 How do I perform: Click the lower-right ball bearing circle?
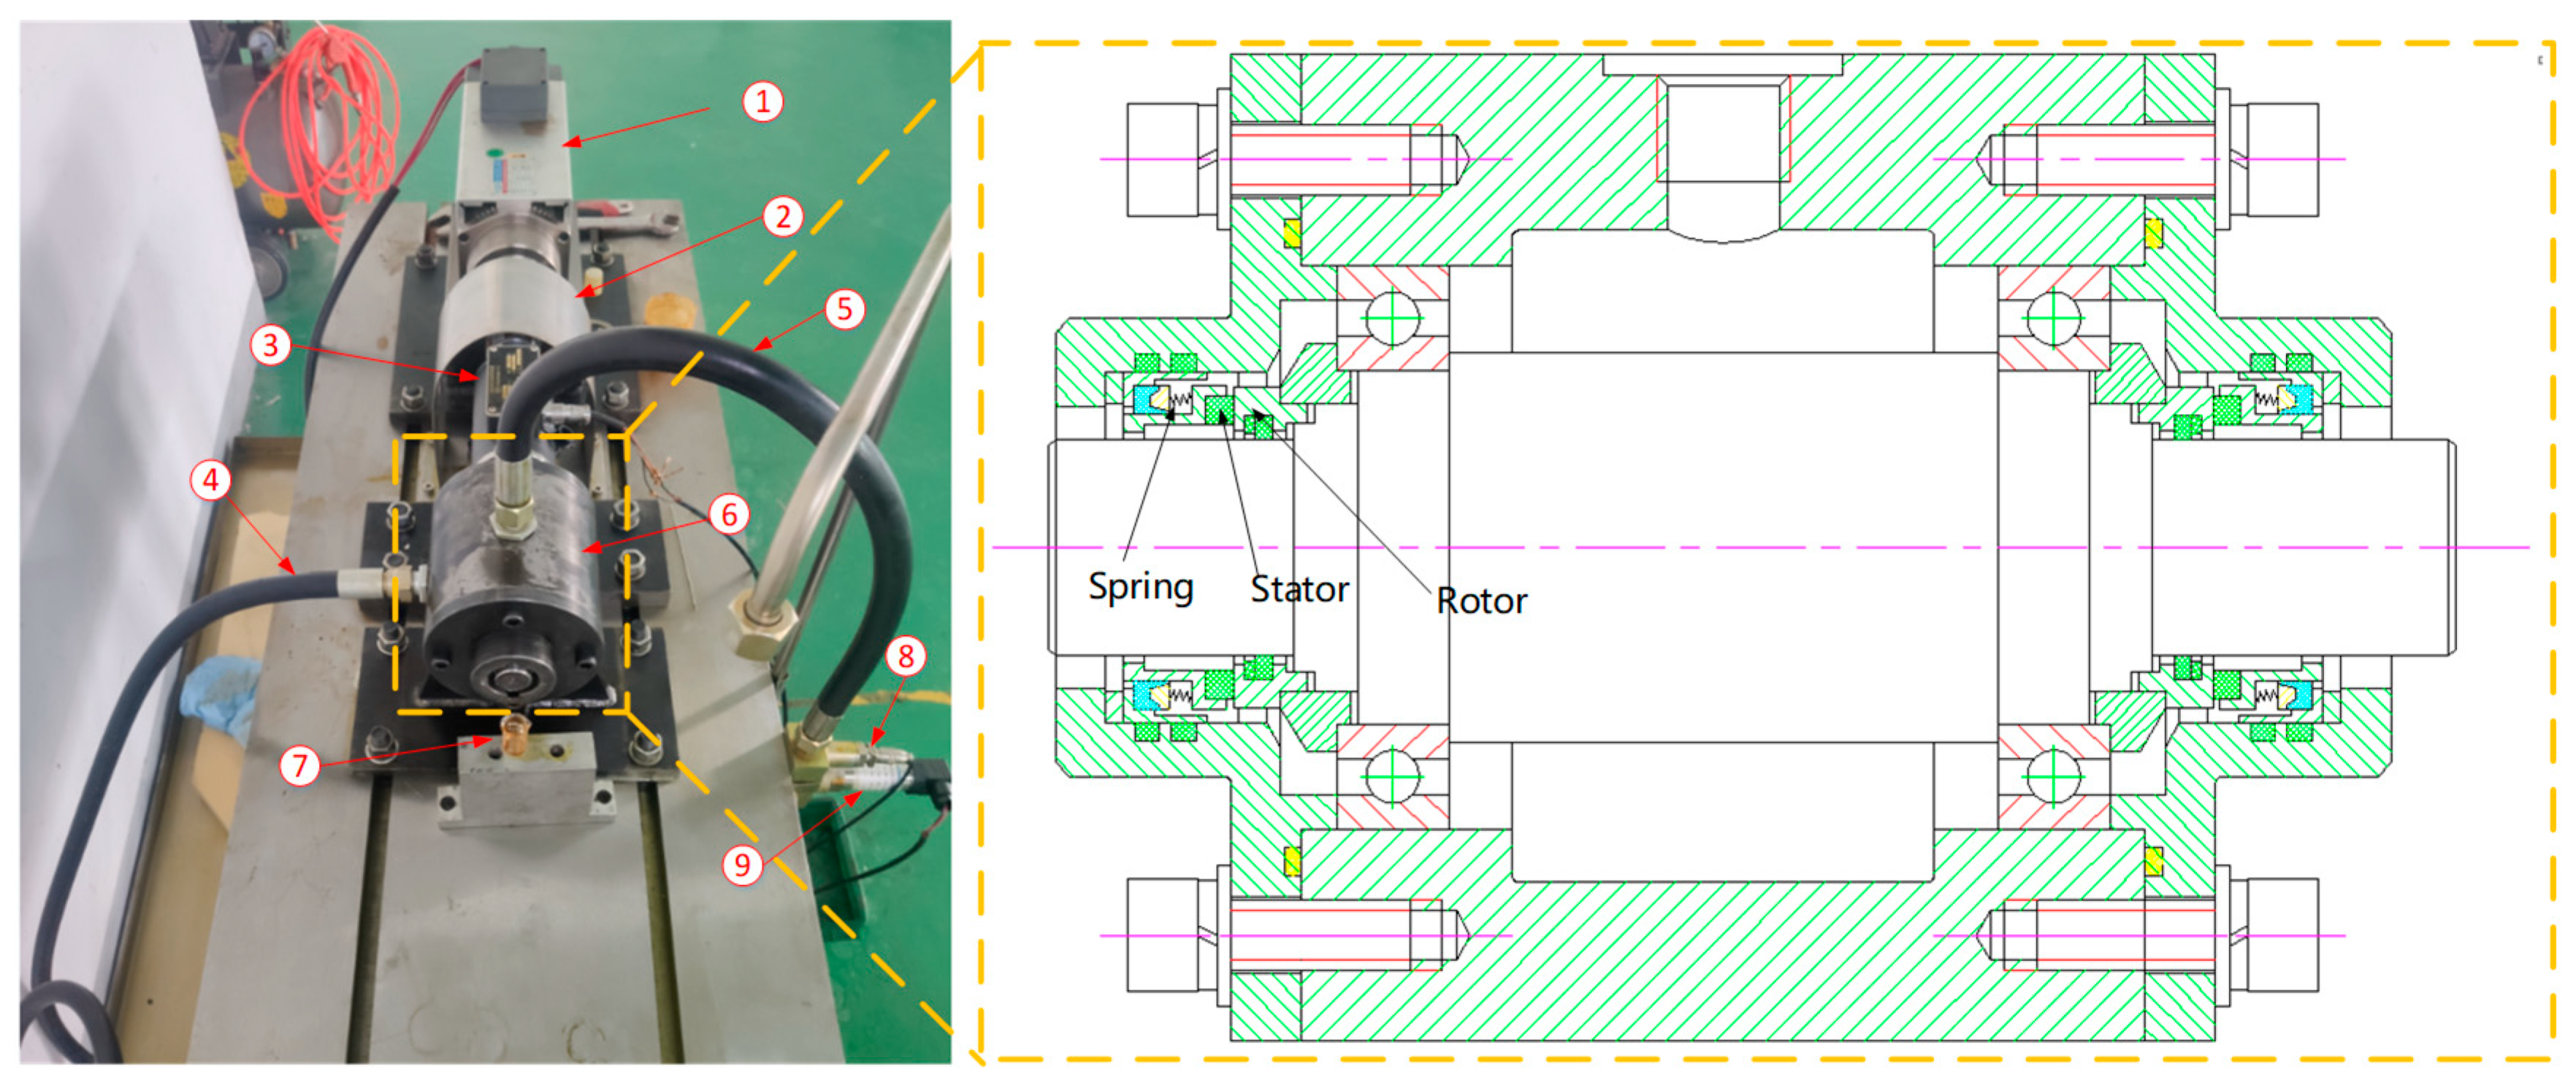coord(2053,776)
